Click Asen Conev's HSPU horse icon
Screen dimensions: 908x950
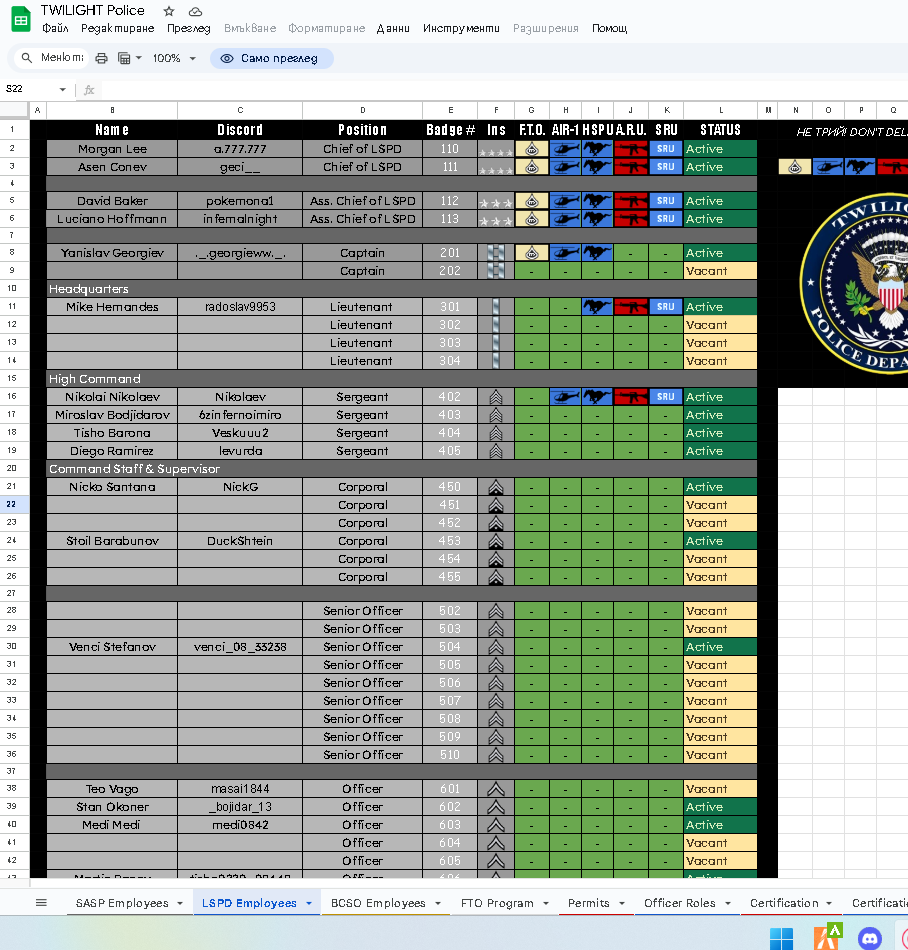coord(597,167)
